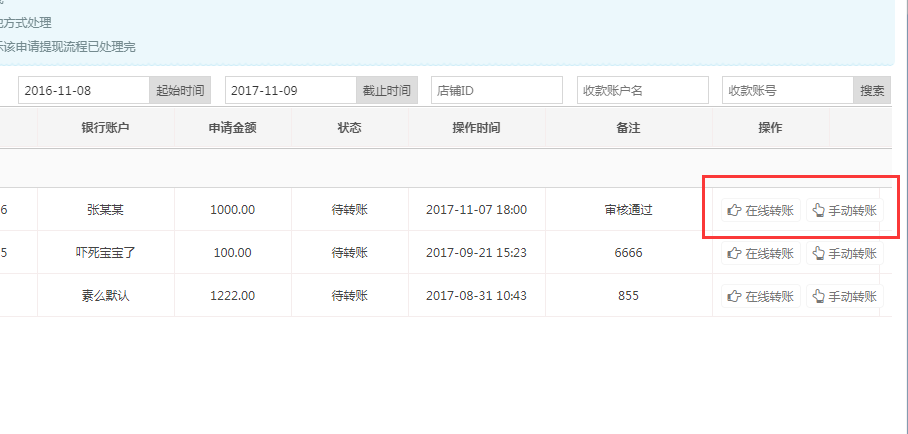908x434 pixels.
Task: Click the 起始时间 label addon
Action: tap(180, 90)
